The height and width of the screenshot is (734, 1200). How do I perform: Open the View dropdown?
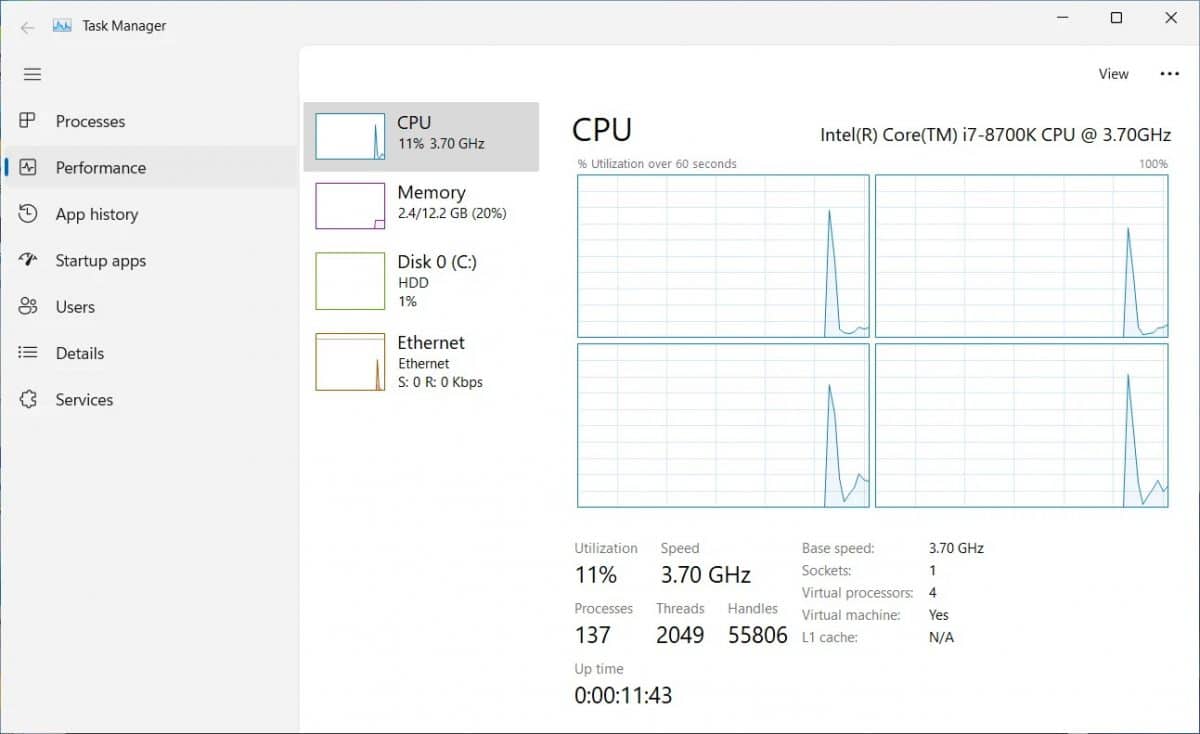pyautogui.click(x=1113, y=73)
